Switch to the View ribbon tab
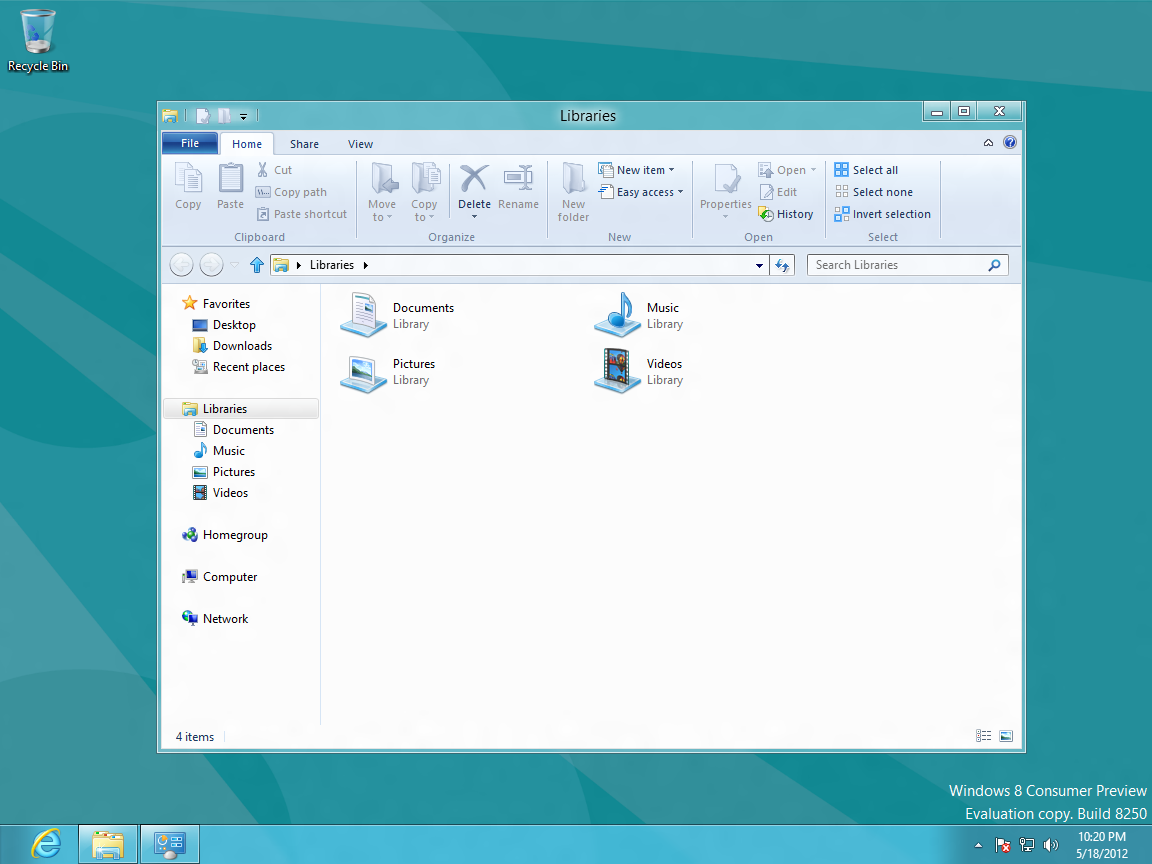The width and height of the screenshot is (1152, 864). point(360,144)
